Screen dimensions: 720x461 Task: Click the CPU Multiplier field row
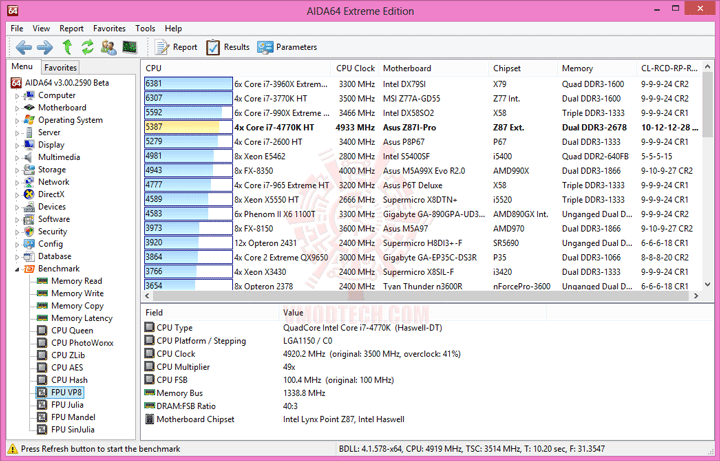pyautogui.click(x=427, y=367)
